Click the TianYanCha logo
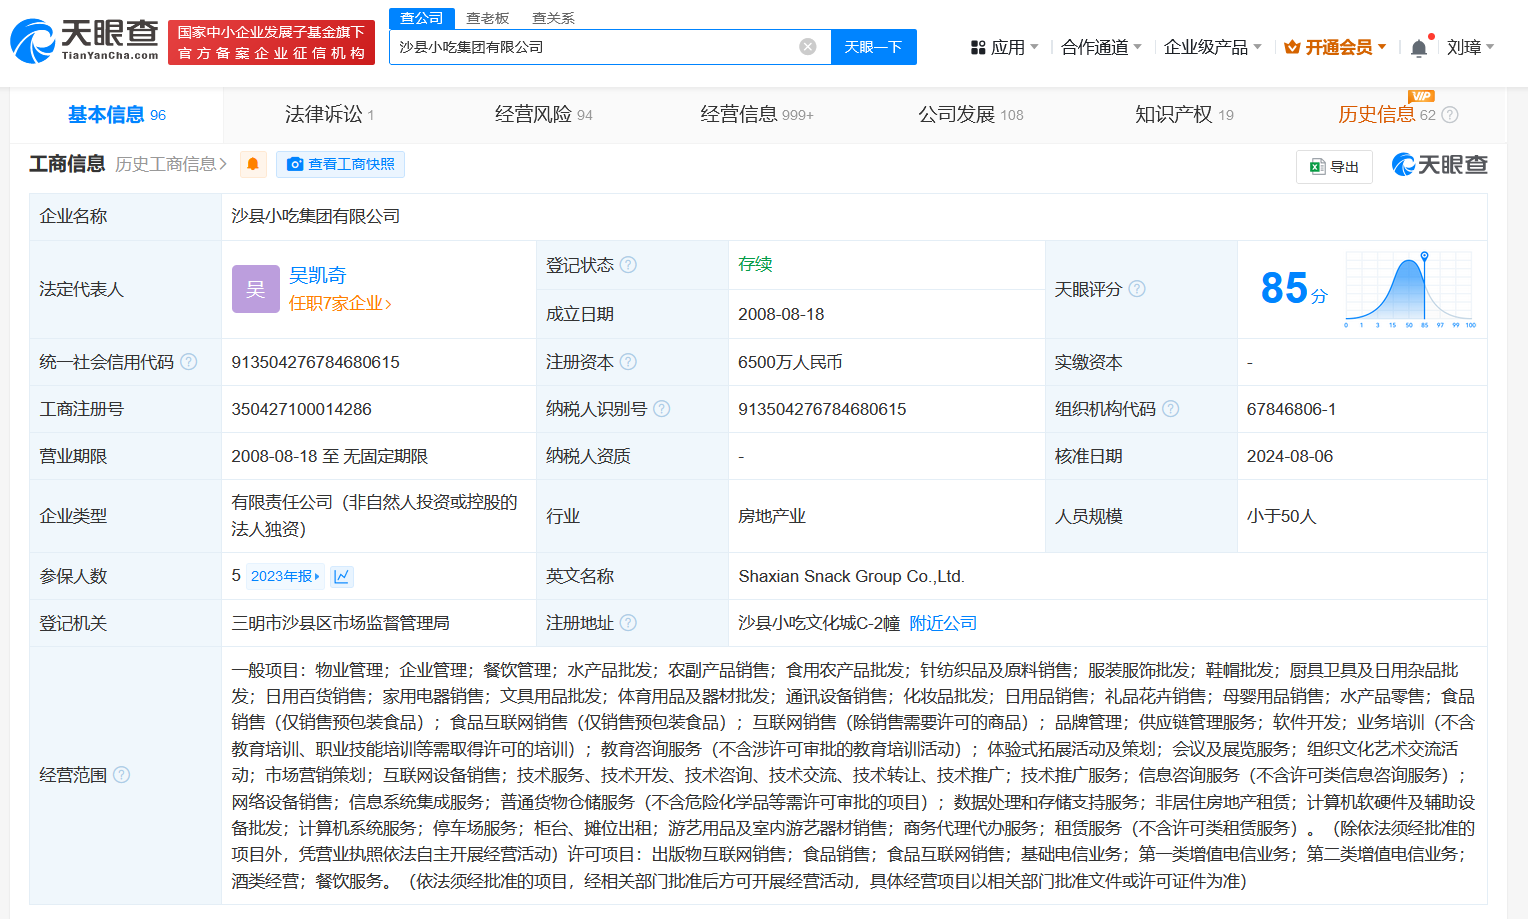The image size is (1528, 919). [x=84, y=41]
